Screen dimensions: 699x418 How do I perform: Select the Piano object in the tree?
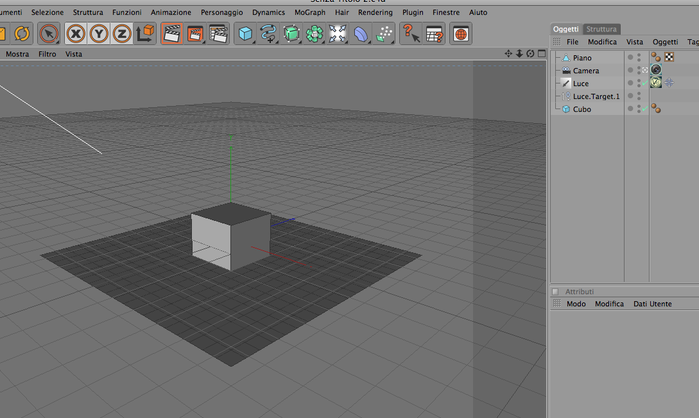point(582,58)
